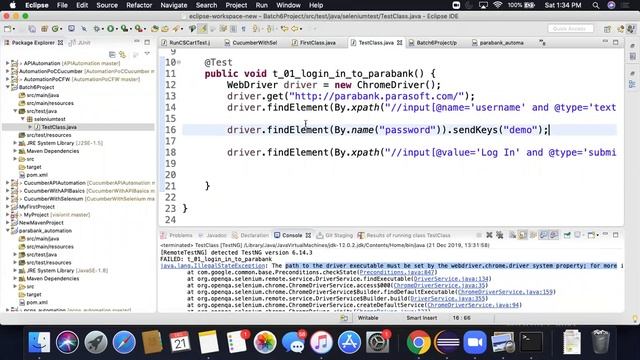Click the External Tools run icon

tap(139, 29)
